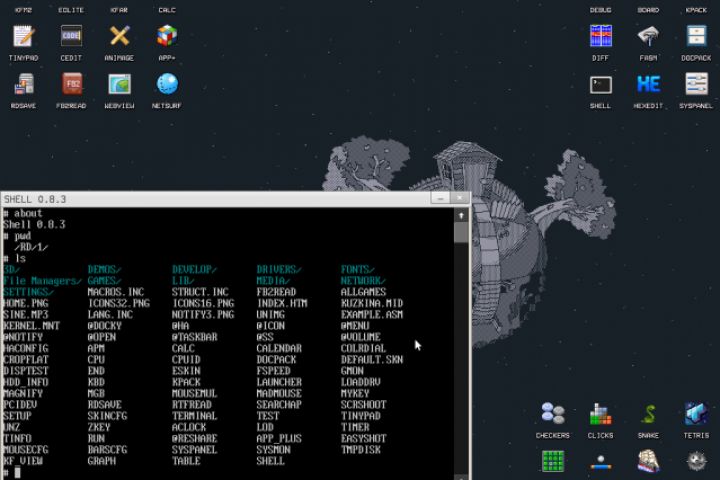Click the KFAR desktop label
Screen dimensions: 720x480
(119, 10)
